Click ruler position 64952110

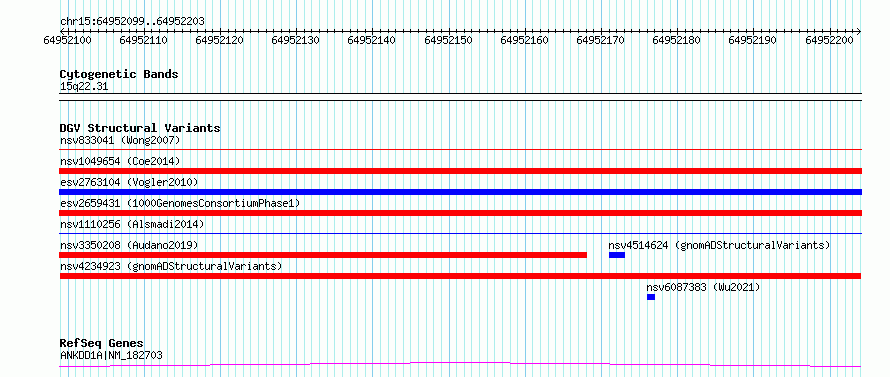pyautogui.click(x=144, y=40)
